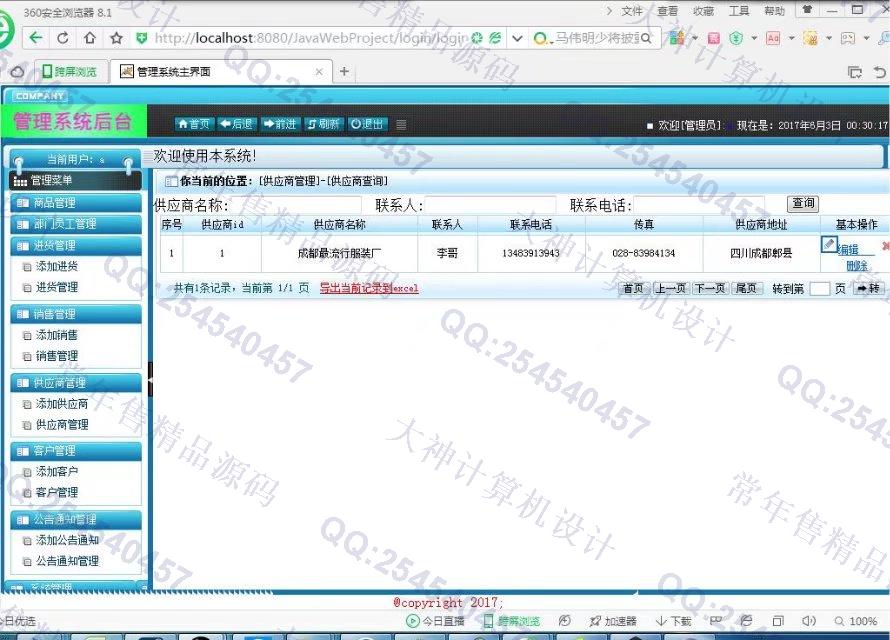
Task: Open 添加供应商 in the sidebar
Action: coord(62,403)
